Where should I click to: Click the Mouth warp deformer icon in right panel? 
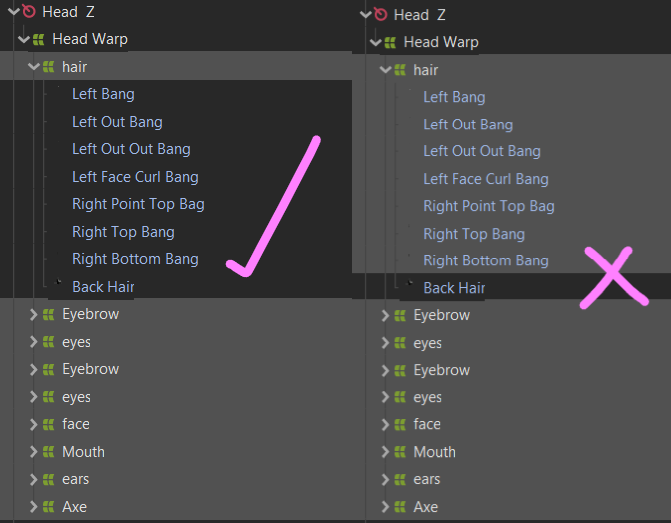click(400, 452)
